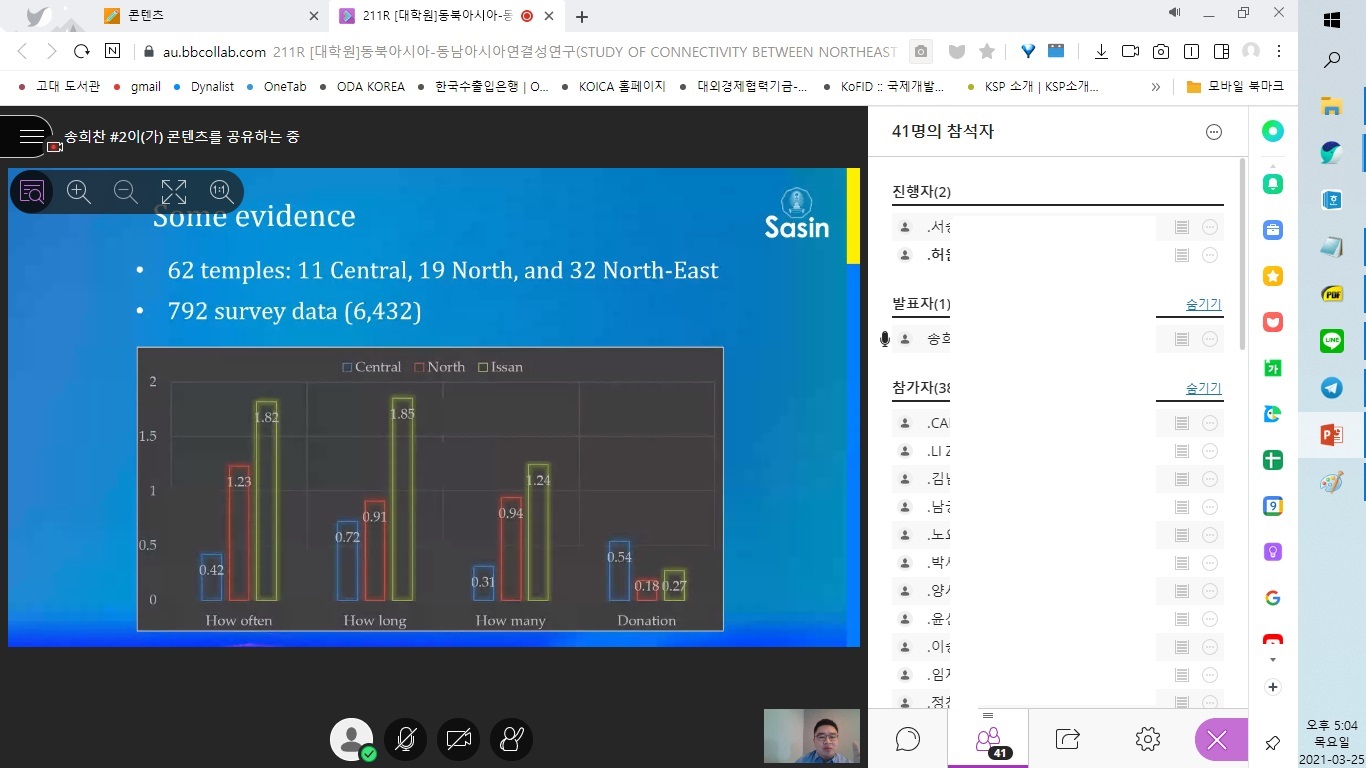Image resolution: width=1366 pixels, height=768 pixels.
Task: Expand hidden bookmarks with the chevron
Action: point(1156,87)
